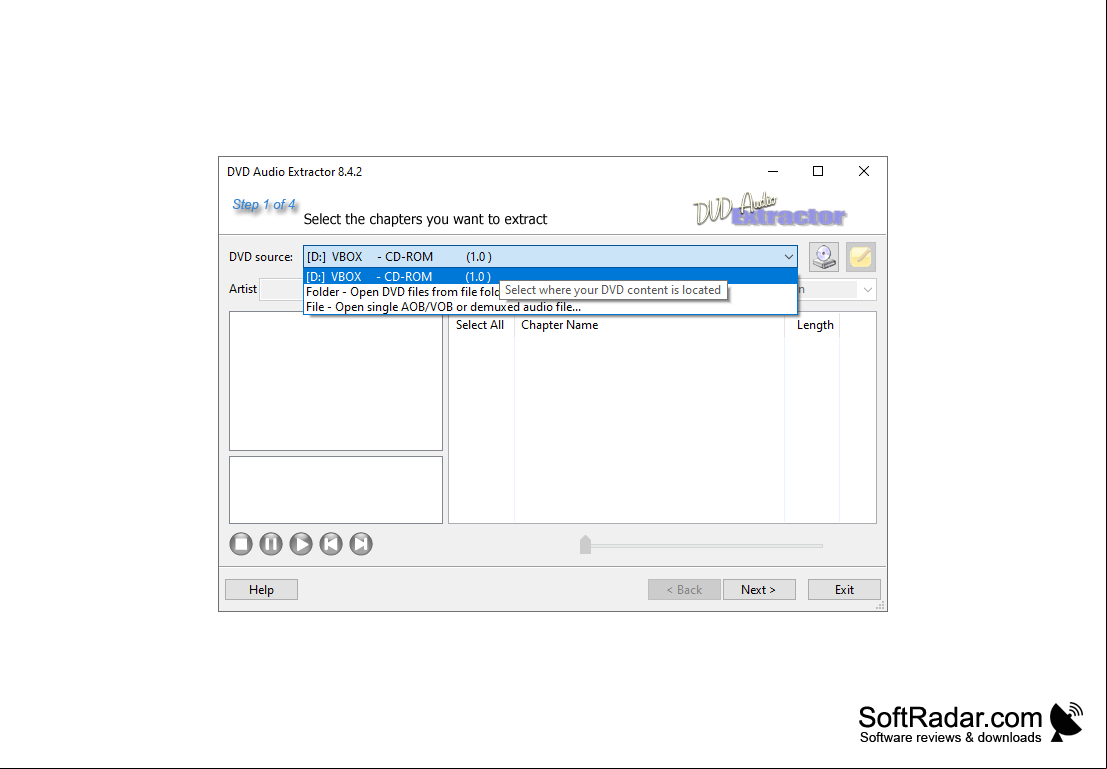The width and height of the screenshot is (1107, 769).
Task: Collapse the DVD source dropdown arrow
Action: coord(789,256)
